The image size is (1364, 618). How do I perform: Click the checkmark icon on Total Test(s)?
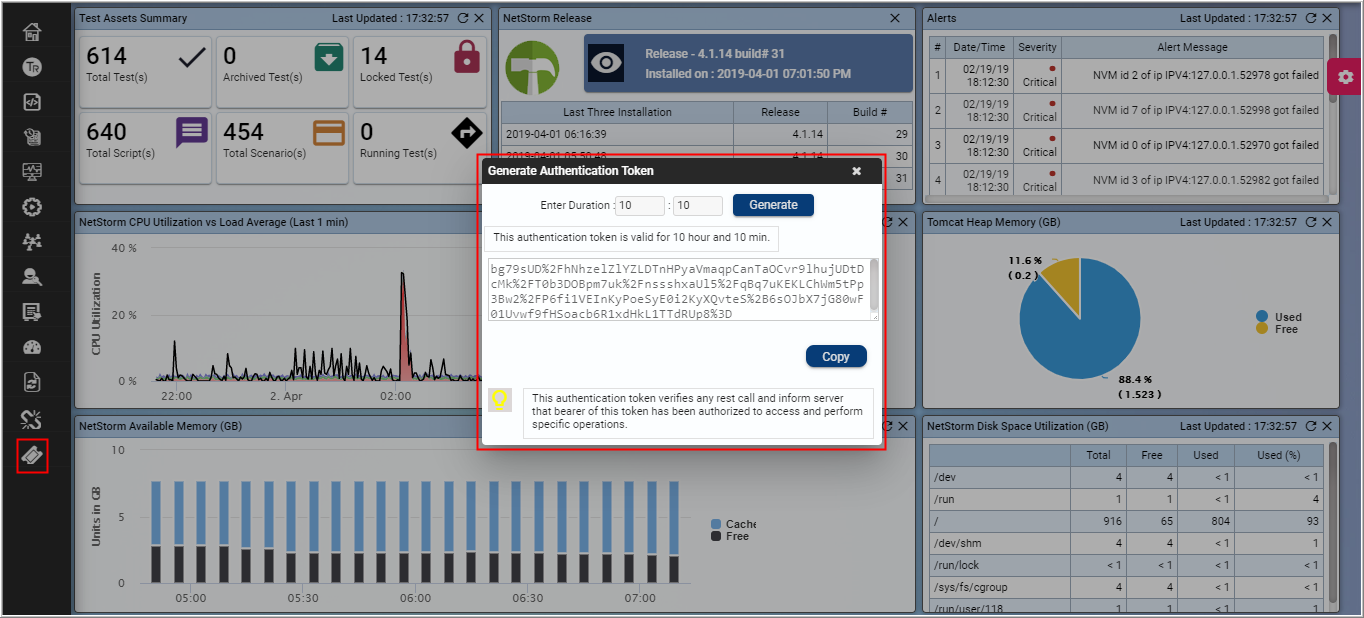coord(191,58)
